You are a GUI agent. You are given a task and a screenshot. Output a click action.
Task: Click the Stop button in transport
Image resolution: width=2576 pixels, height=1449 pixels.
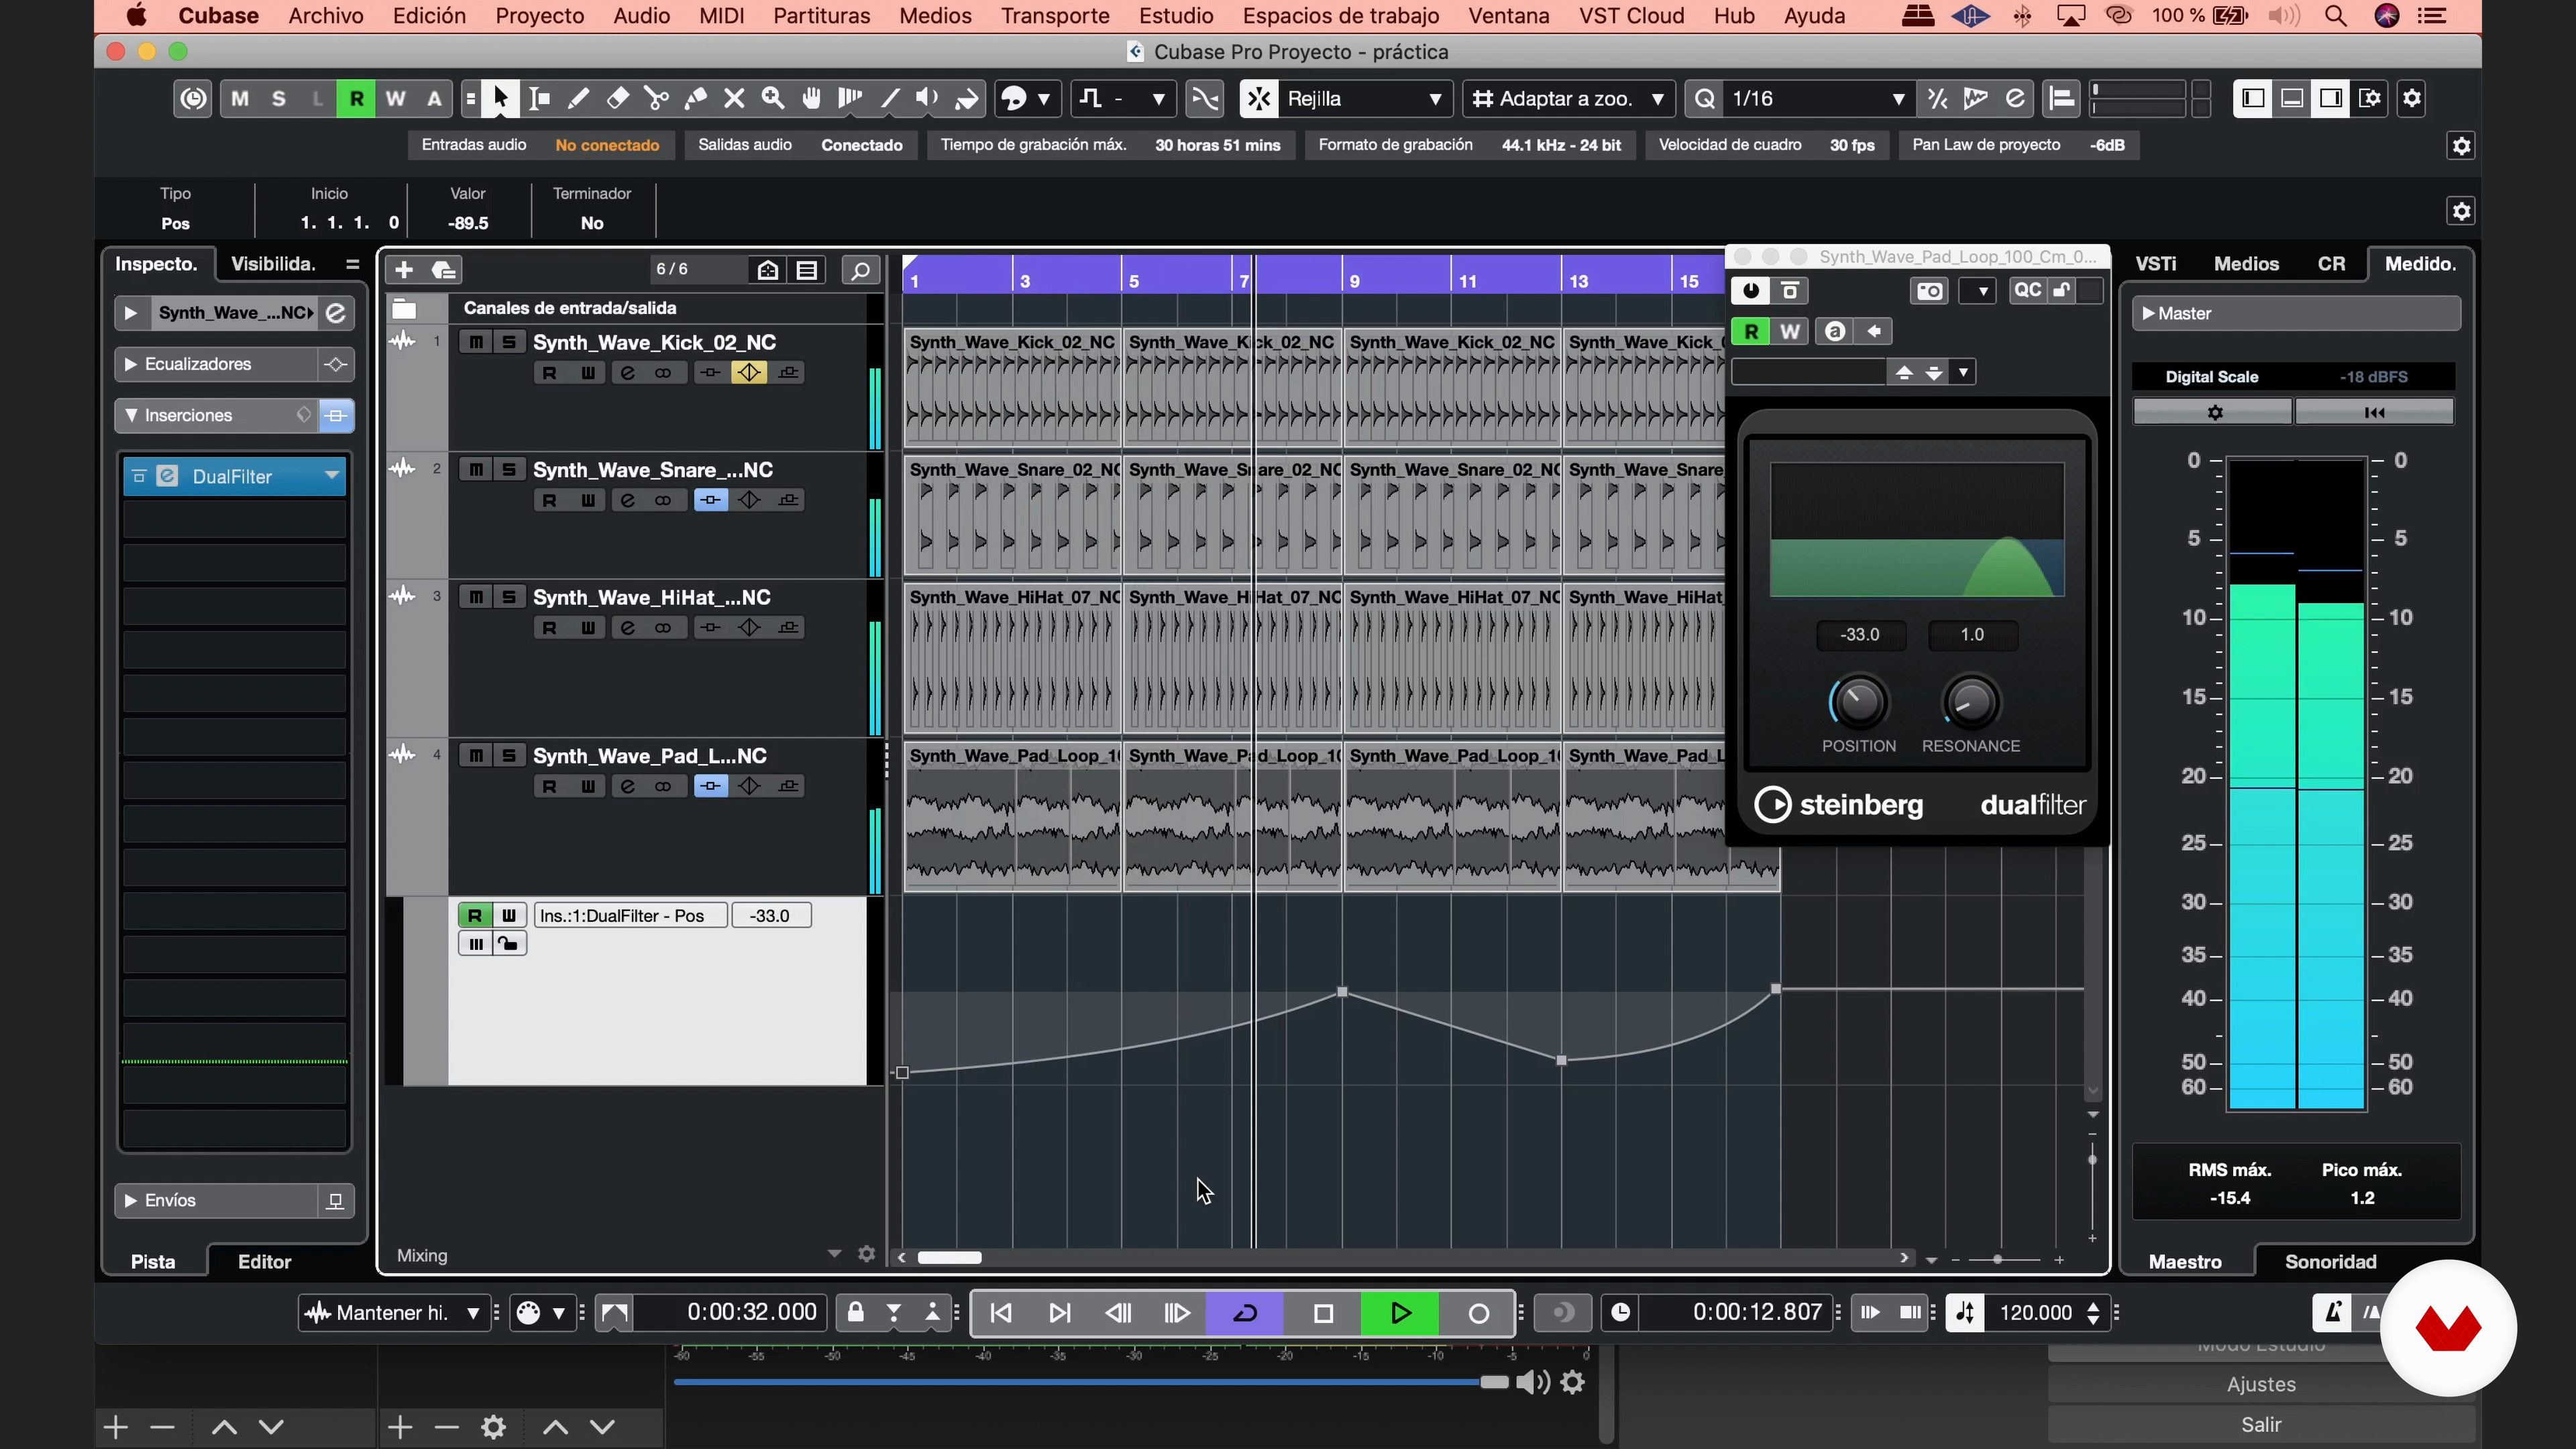(1323, 1313)
